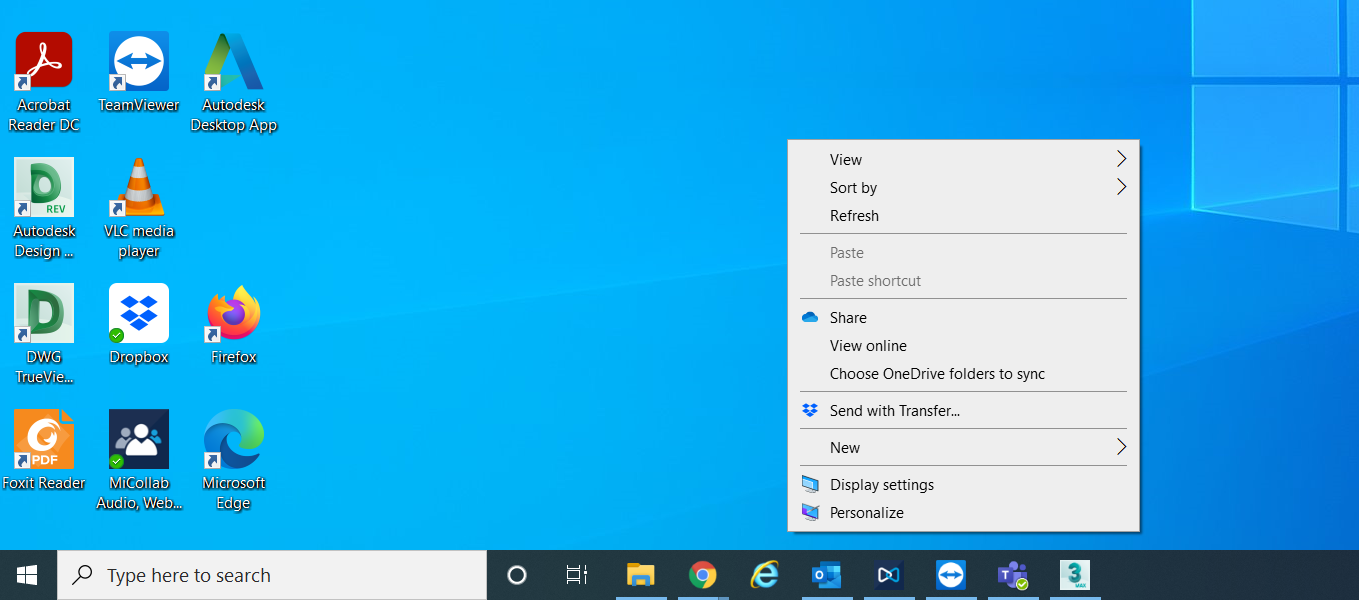Click the search box 'Type here to search'
Viewport: 1359px width, 600px height.
[272, 575]
